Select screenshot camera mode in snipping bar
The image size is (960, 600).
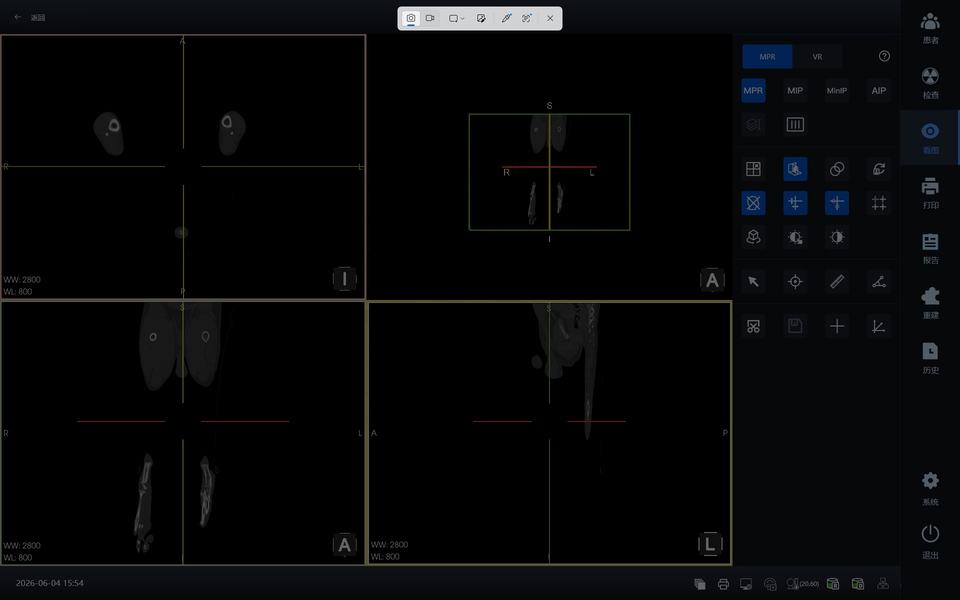pos(411,18)
